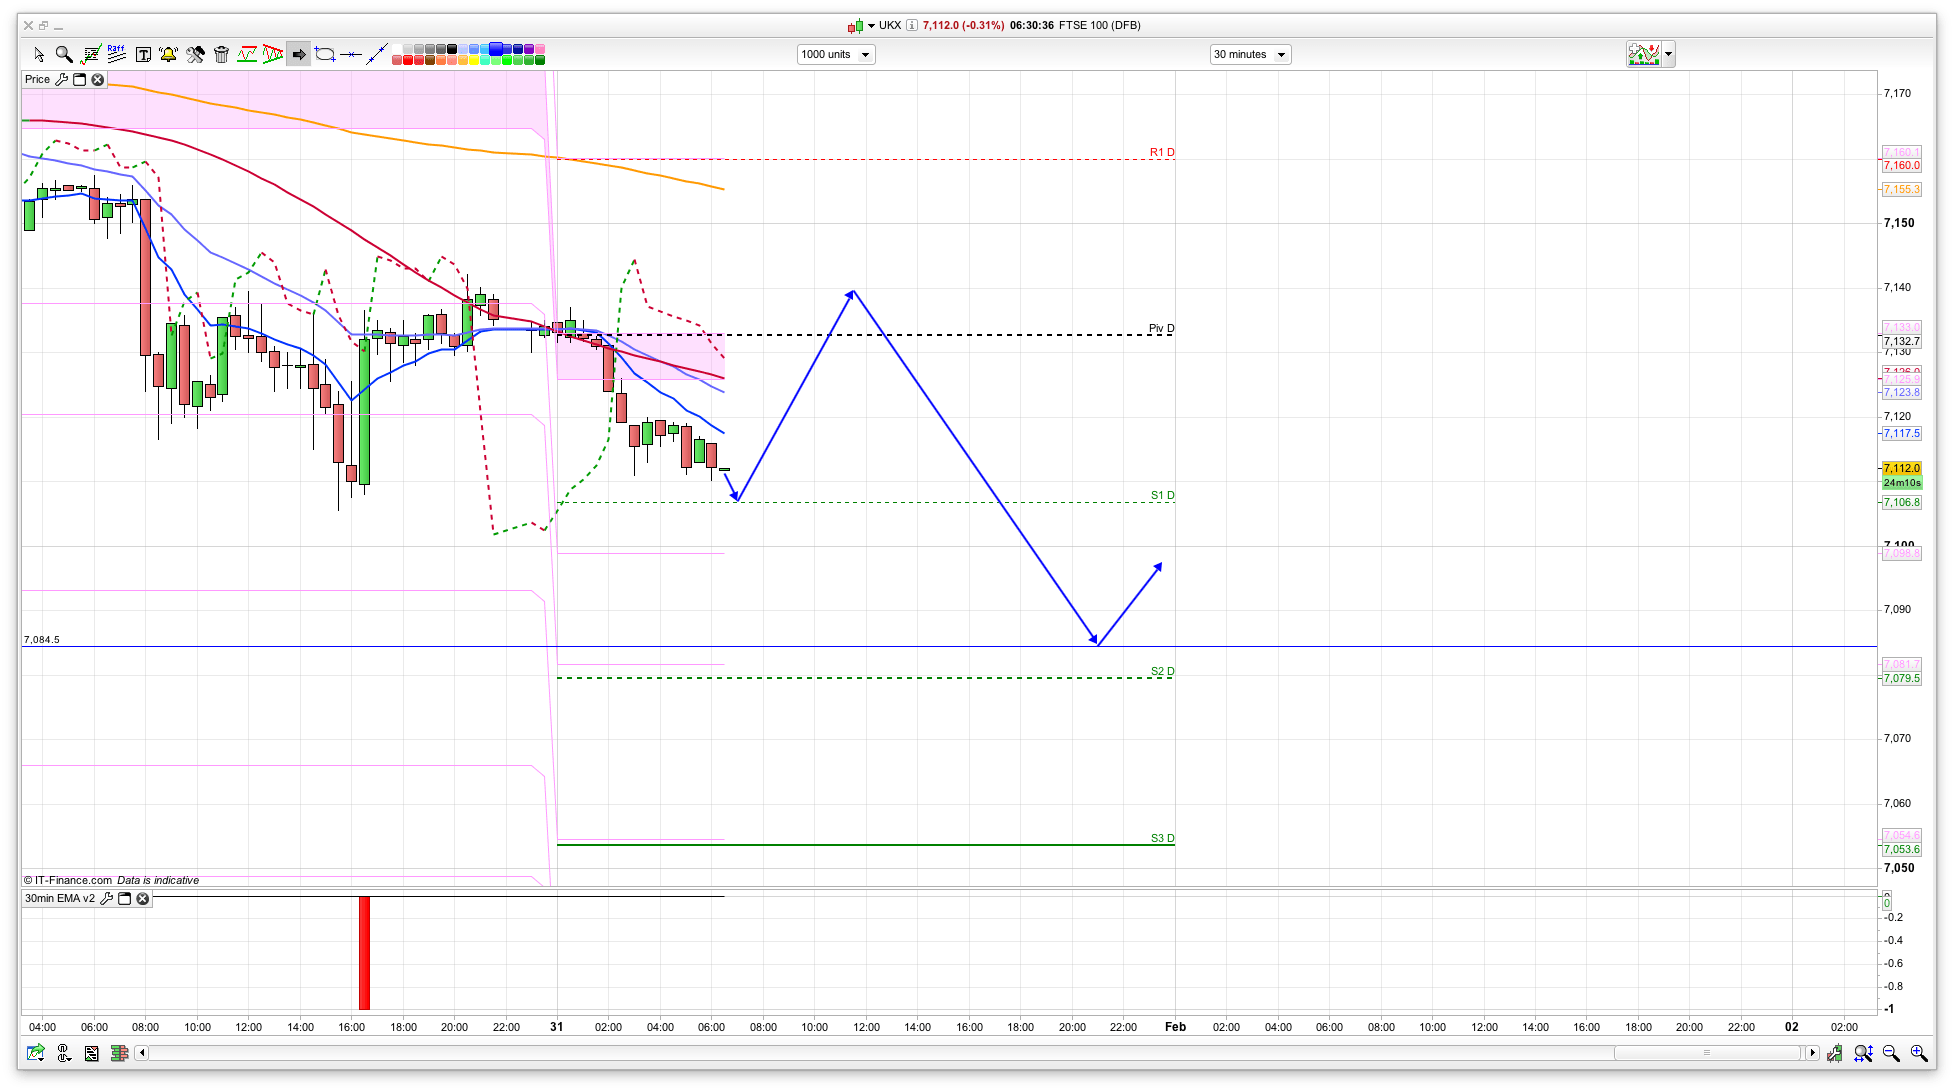Image resolution: width=1954 pixels, height=1091 pixels.
Task: Toggle maximize on the Price panel
Action: (80, 79)
